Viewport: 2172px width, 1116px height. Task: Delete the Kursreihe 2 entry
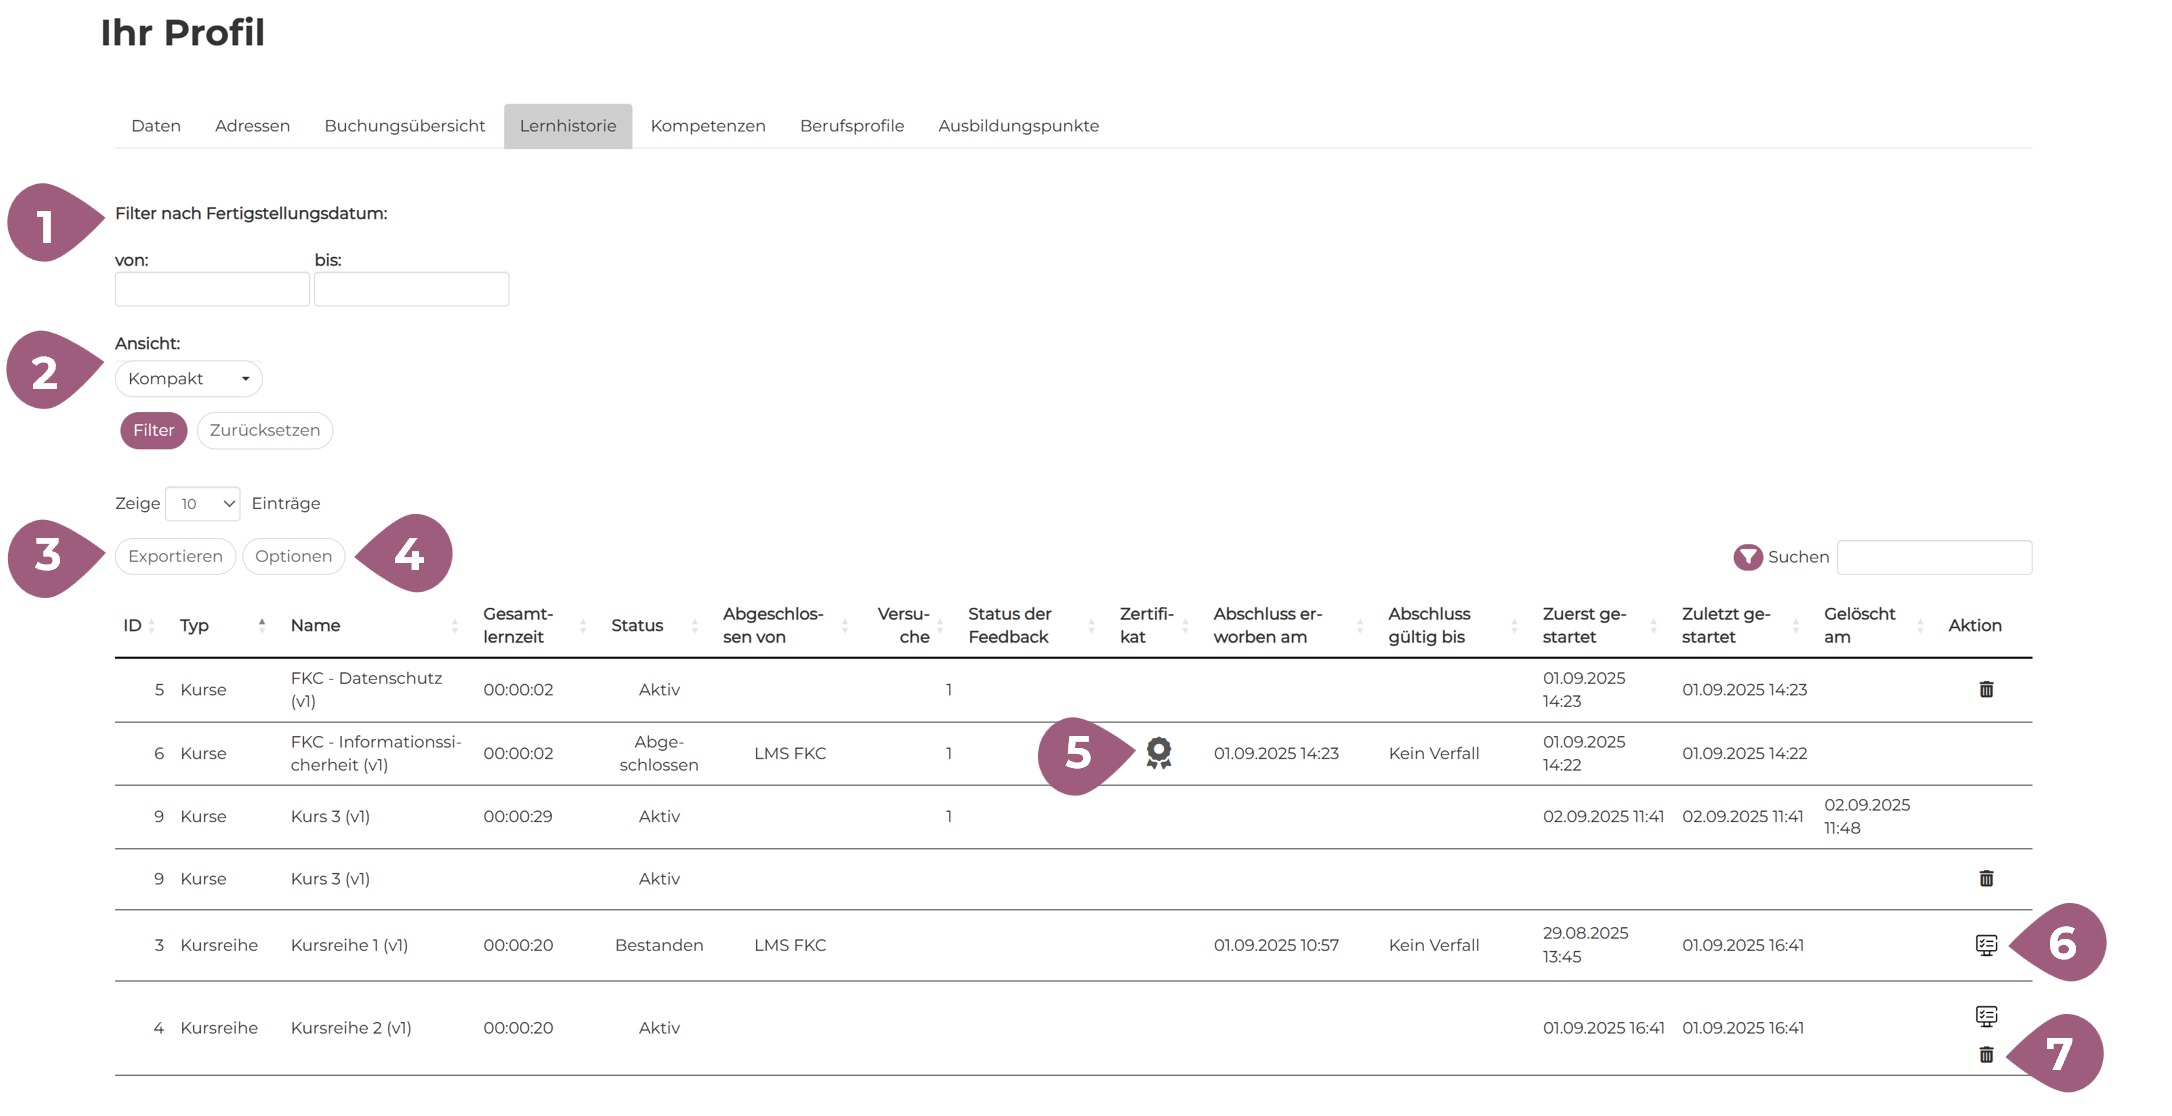(x=1986, y=1055)
